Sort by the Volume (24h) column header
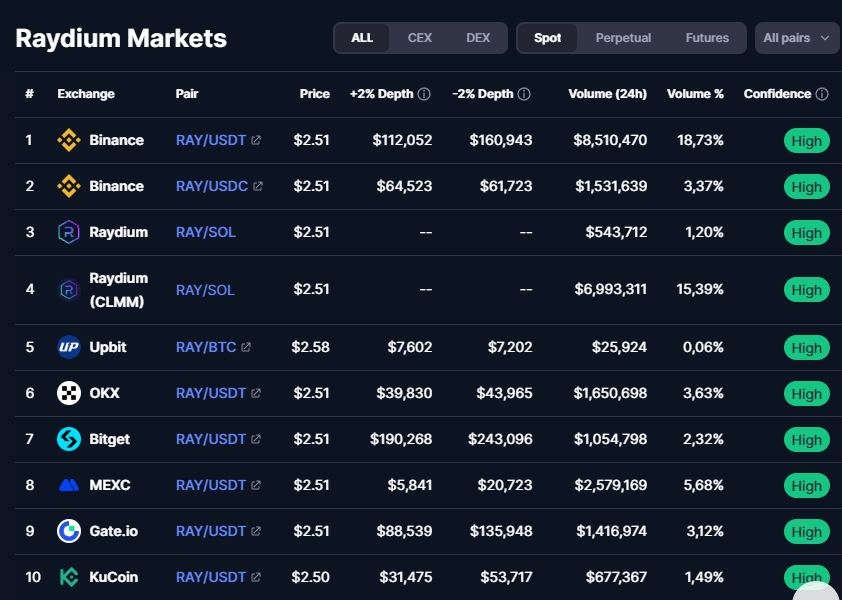This screenshot has width=842, height=600. click(607, 94)
